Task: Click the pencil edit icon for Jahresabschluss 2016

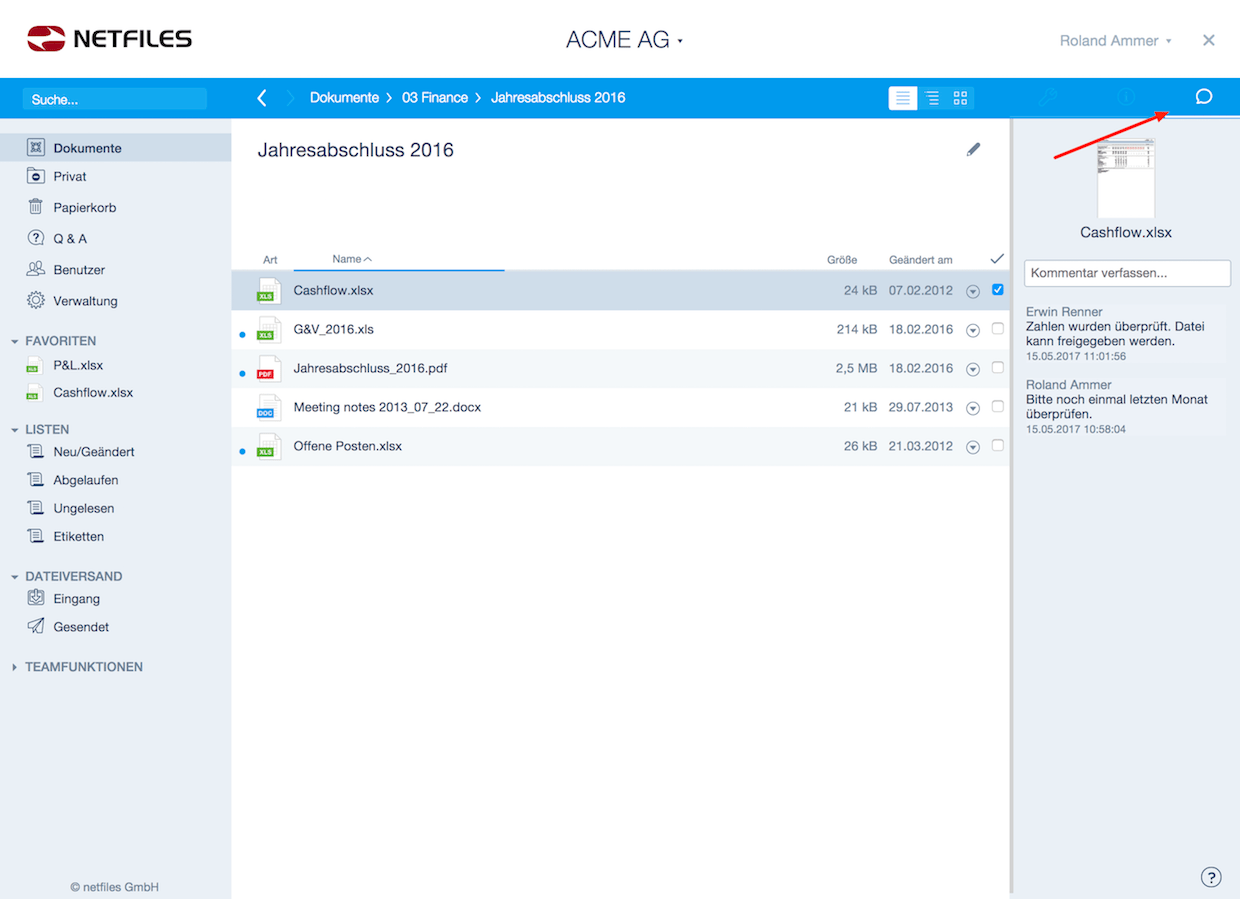Action: coord(973,149)
